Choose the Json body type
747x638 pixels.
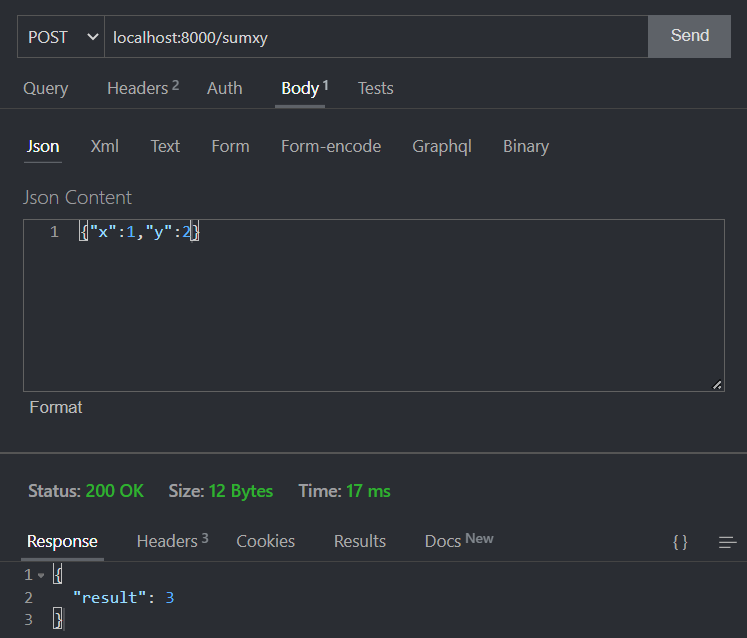coord(43,146)
